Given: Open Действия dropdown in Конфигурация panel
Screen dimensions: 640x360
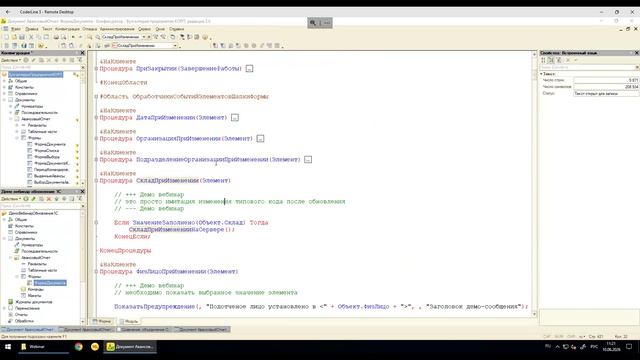Looking at the screenshot, I should (10, 60).
